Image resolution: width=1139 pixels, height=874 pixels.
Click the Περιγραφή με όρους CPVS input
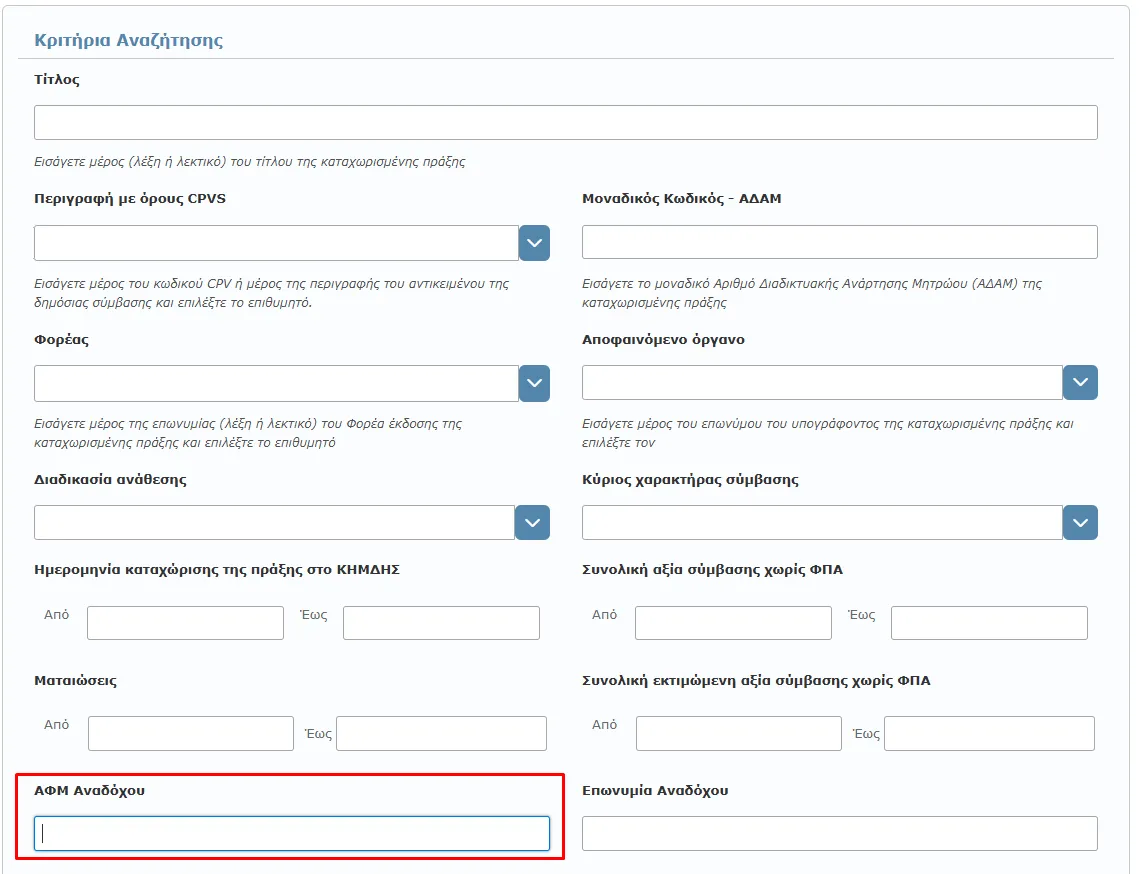pos(276,243)
